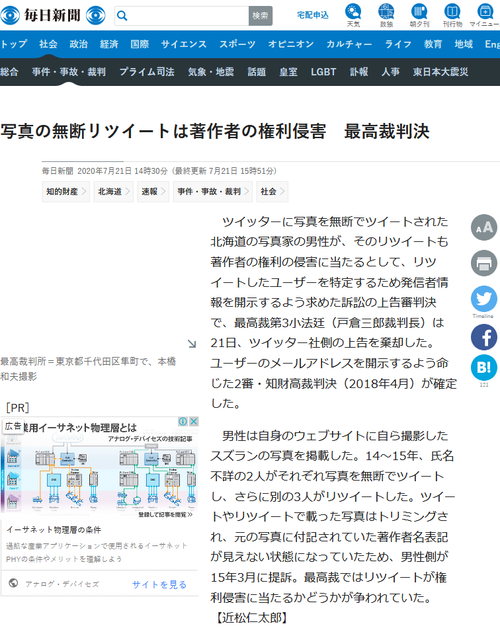Viewport: 500px width, 628px height.
Task: Click the 北海道 tag
Action: click(x=114, y=191)
